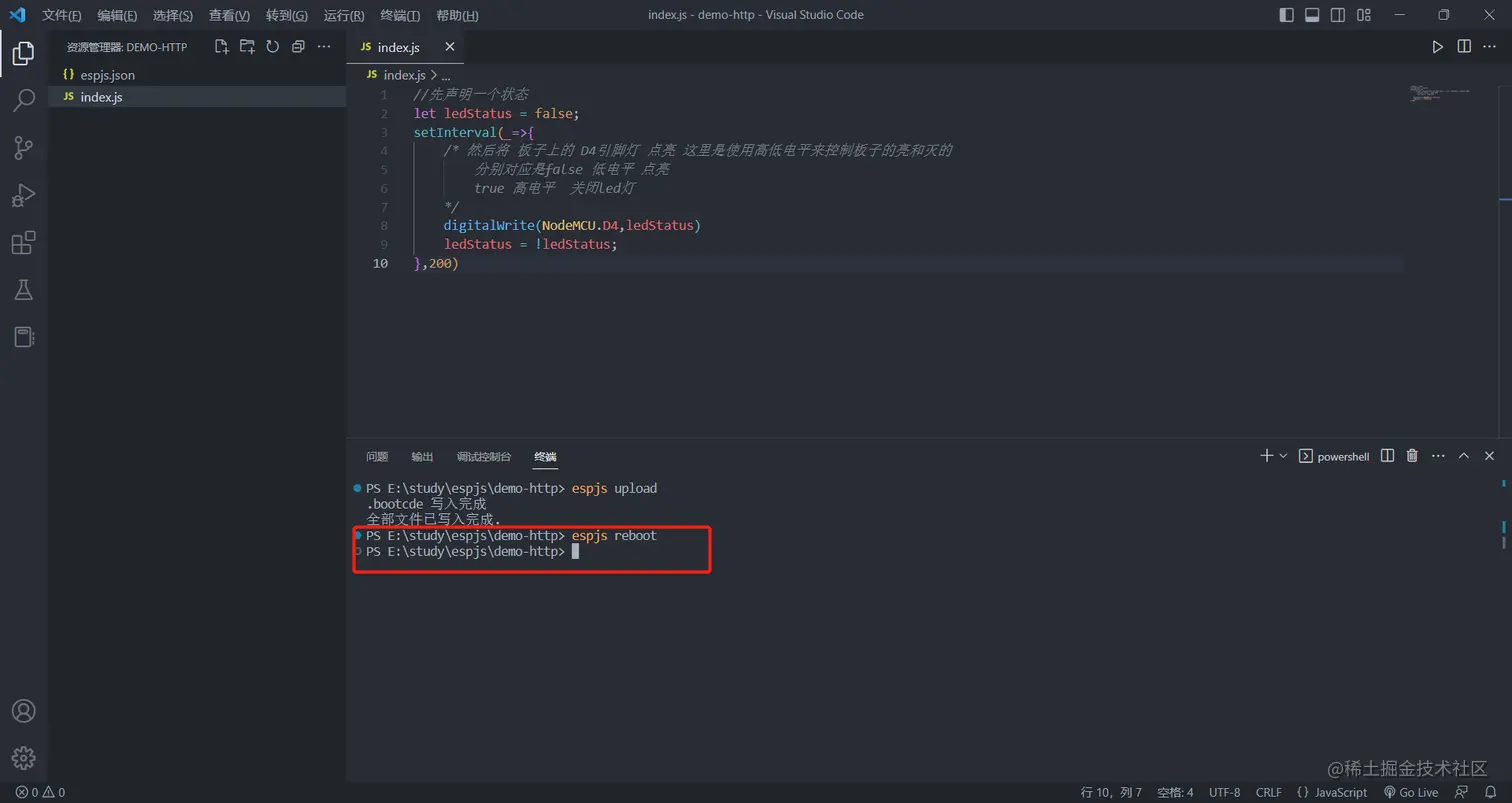Open explorer more actions ellipsis

pos(324,47)
